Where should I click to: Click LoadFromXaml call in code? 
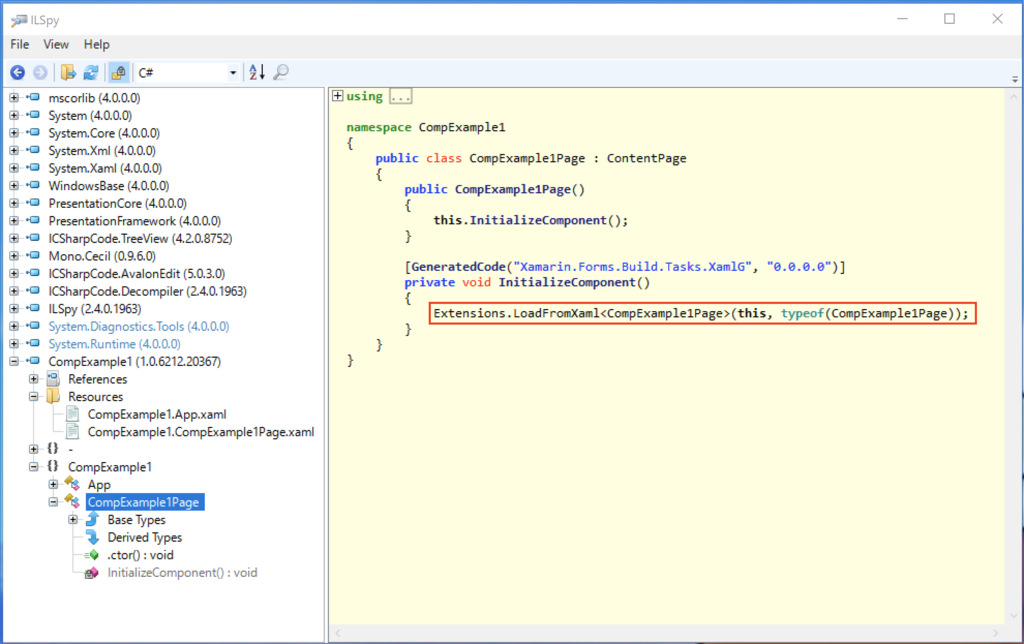556,314
